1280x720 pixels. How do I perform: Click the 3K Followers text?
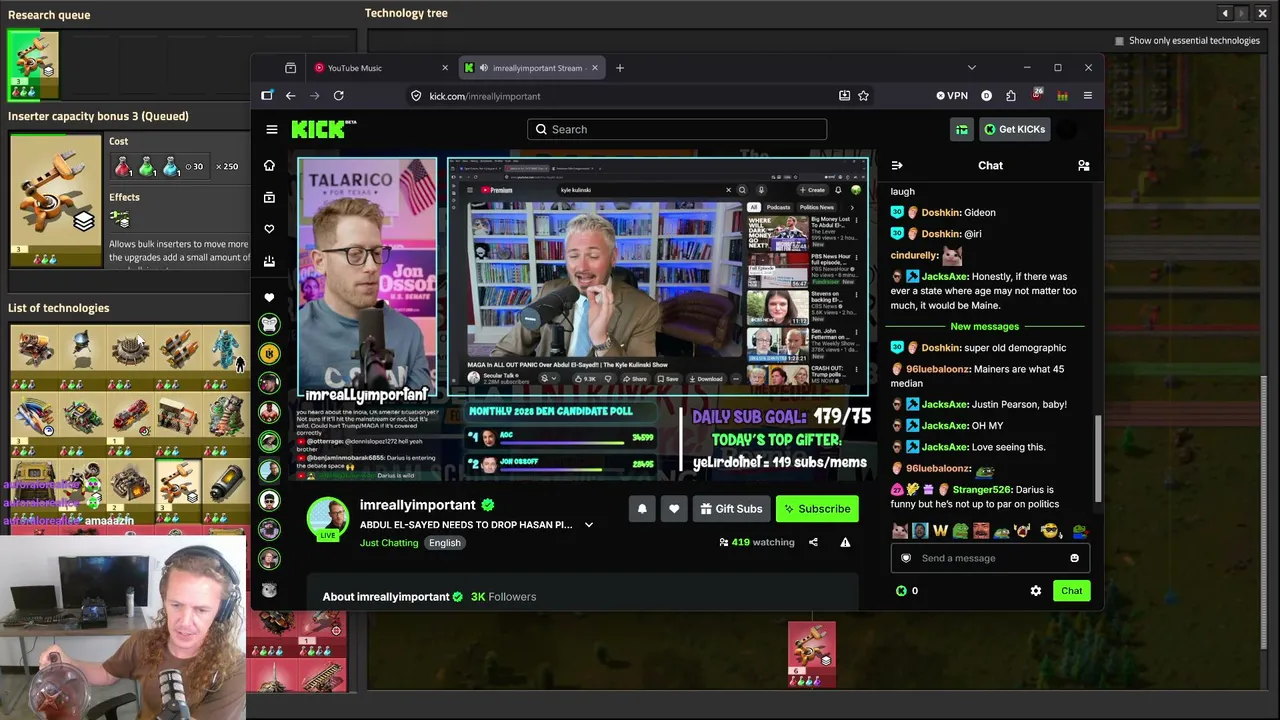pyautogui.click(x=504, y=597)
